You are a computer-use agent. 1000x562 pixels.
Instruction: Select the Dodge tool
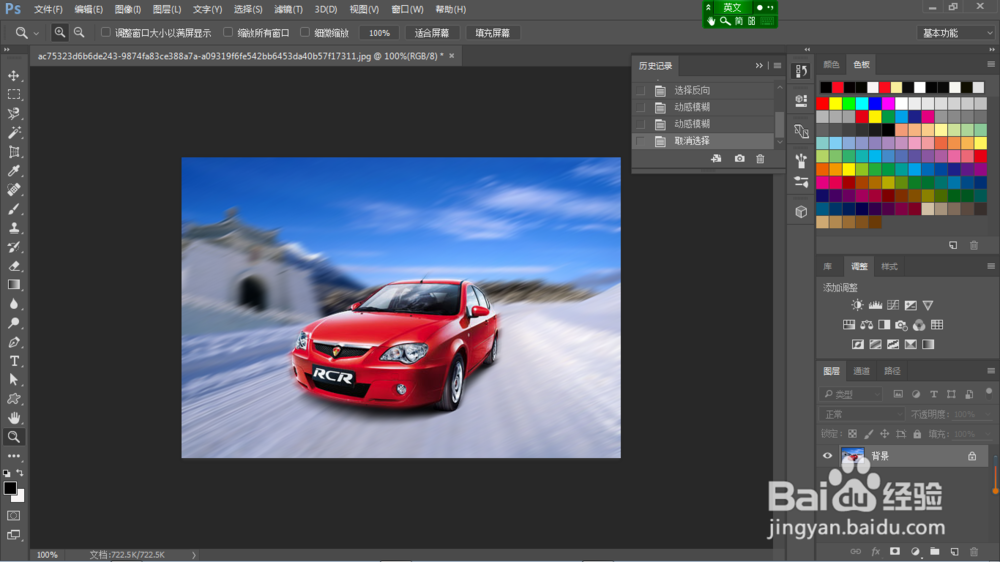(13, 323)
